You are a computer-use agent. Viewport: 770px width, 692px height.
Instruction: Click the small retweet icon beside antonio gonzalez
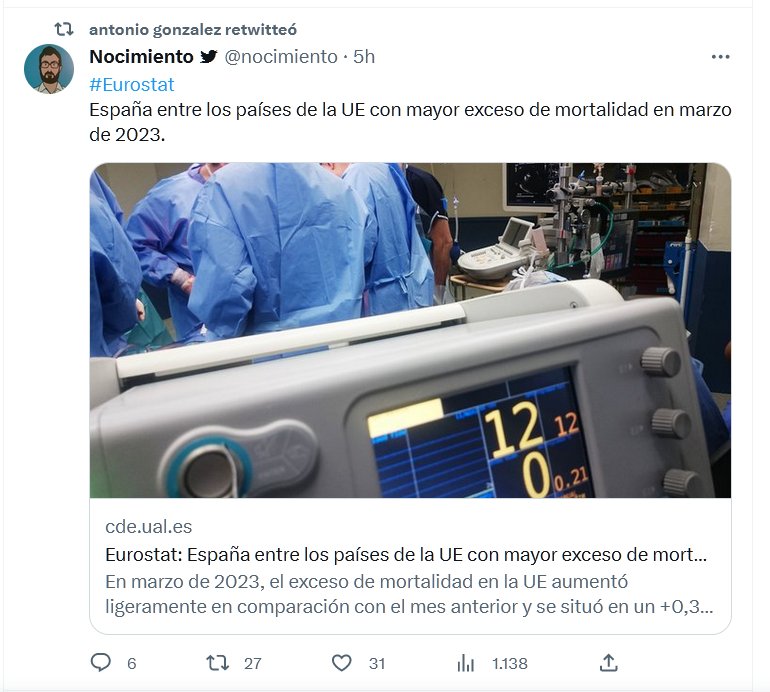click(x=64, y=30)
